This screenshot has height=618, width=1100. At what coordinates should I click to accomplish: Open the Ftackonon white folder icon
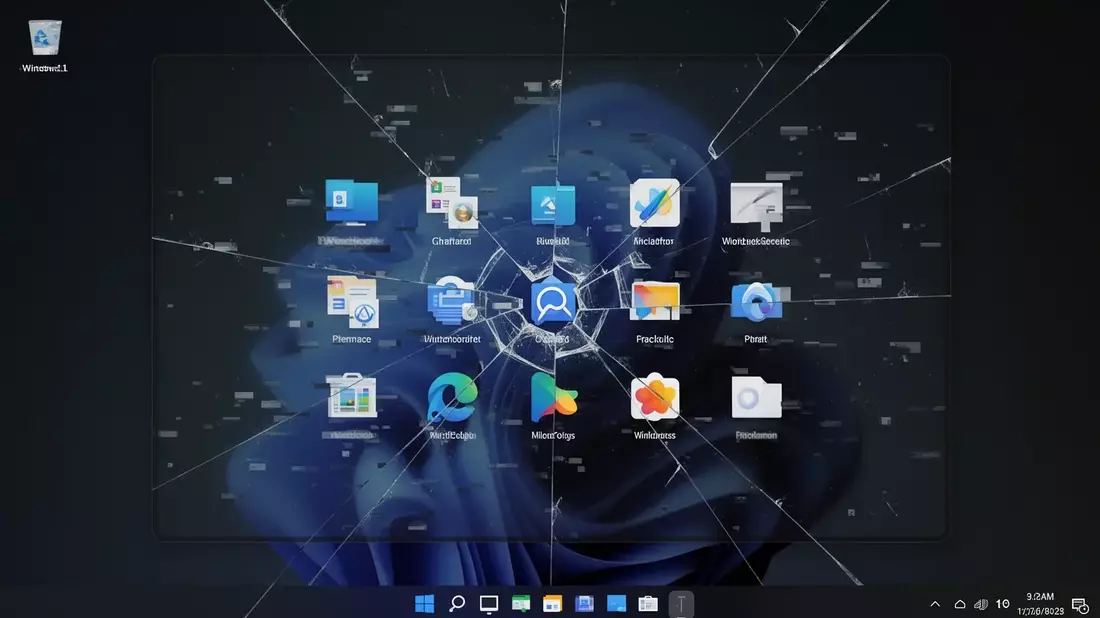(756, 398)
